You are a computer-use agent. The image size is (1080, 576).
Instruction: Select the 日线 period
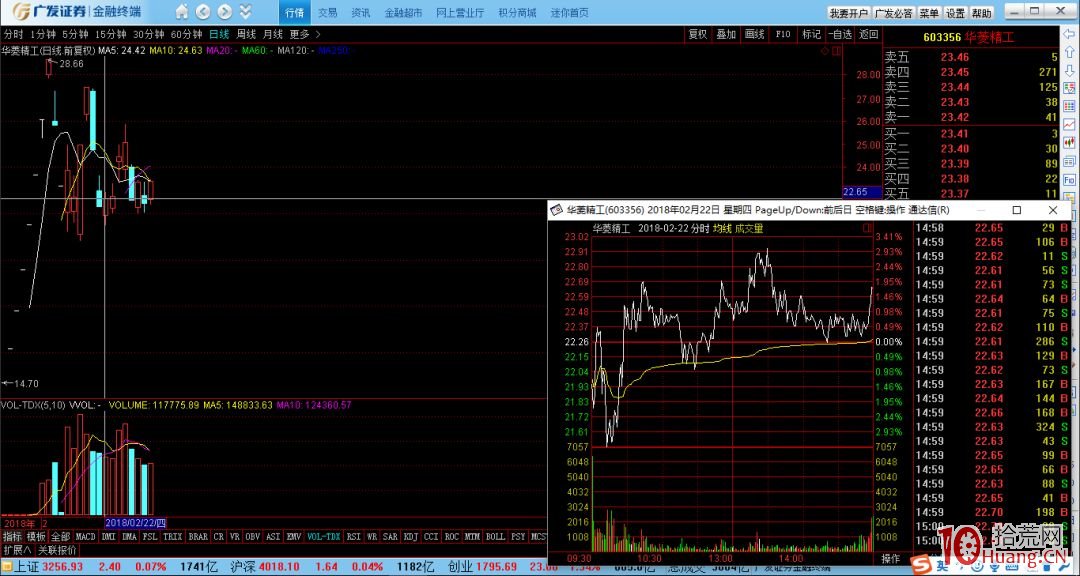pos(219,34)
